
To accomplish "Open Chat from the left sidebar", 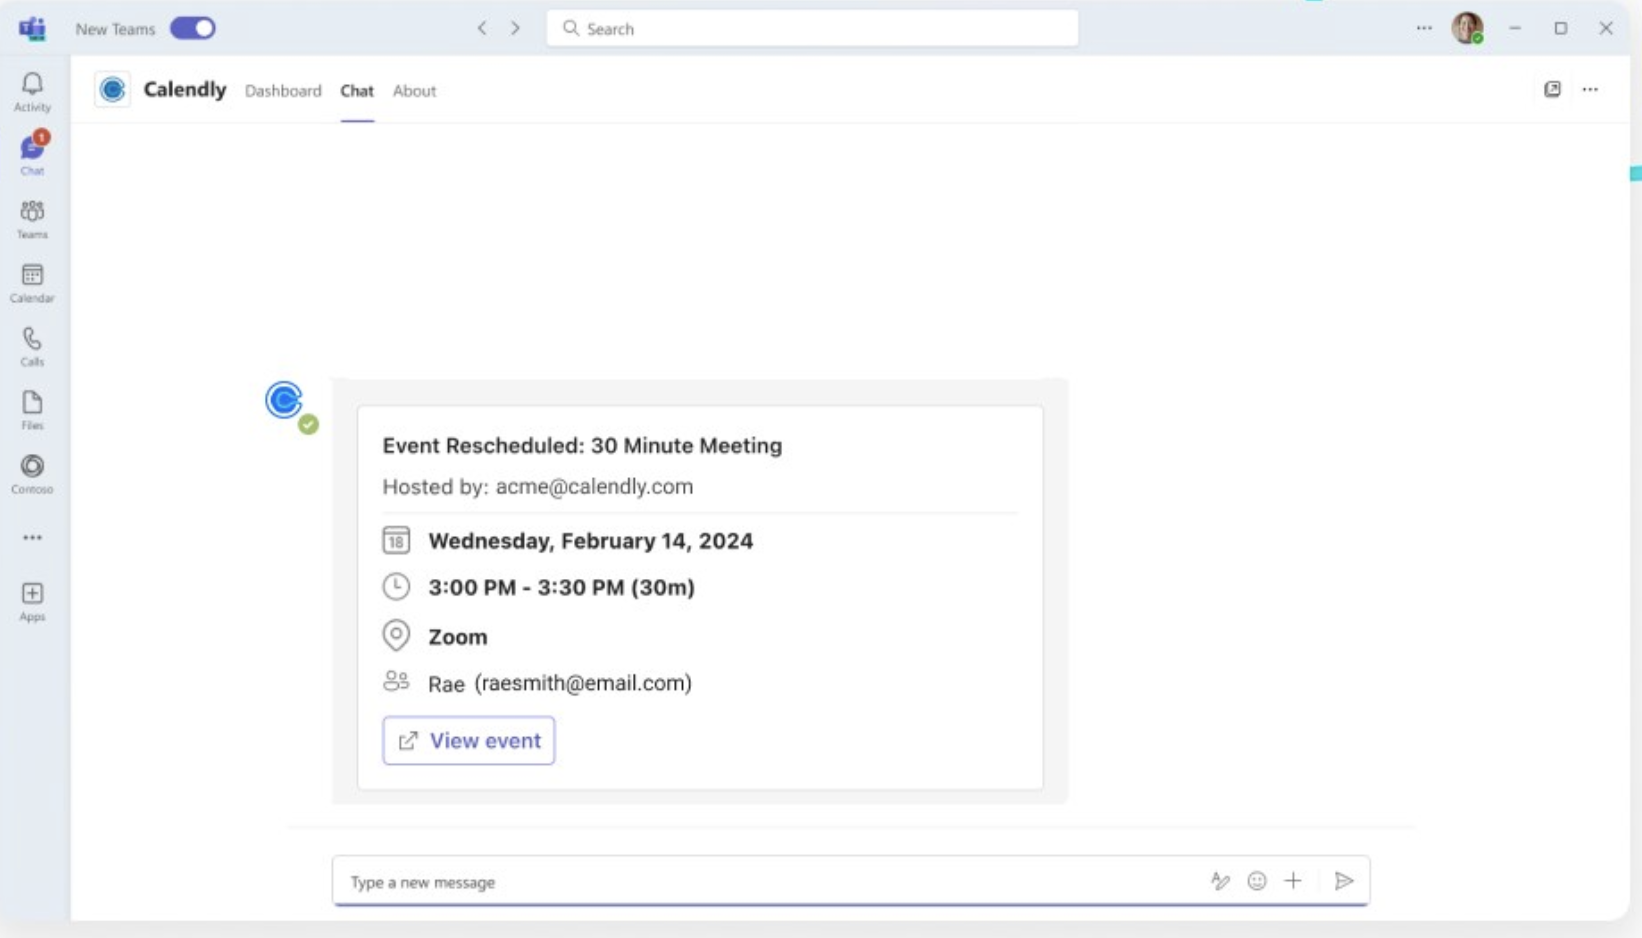I will pos(32,154).
